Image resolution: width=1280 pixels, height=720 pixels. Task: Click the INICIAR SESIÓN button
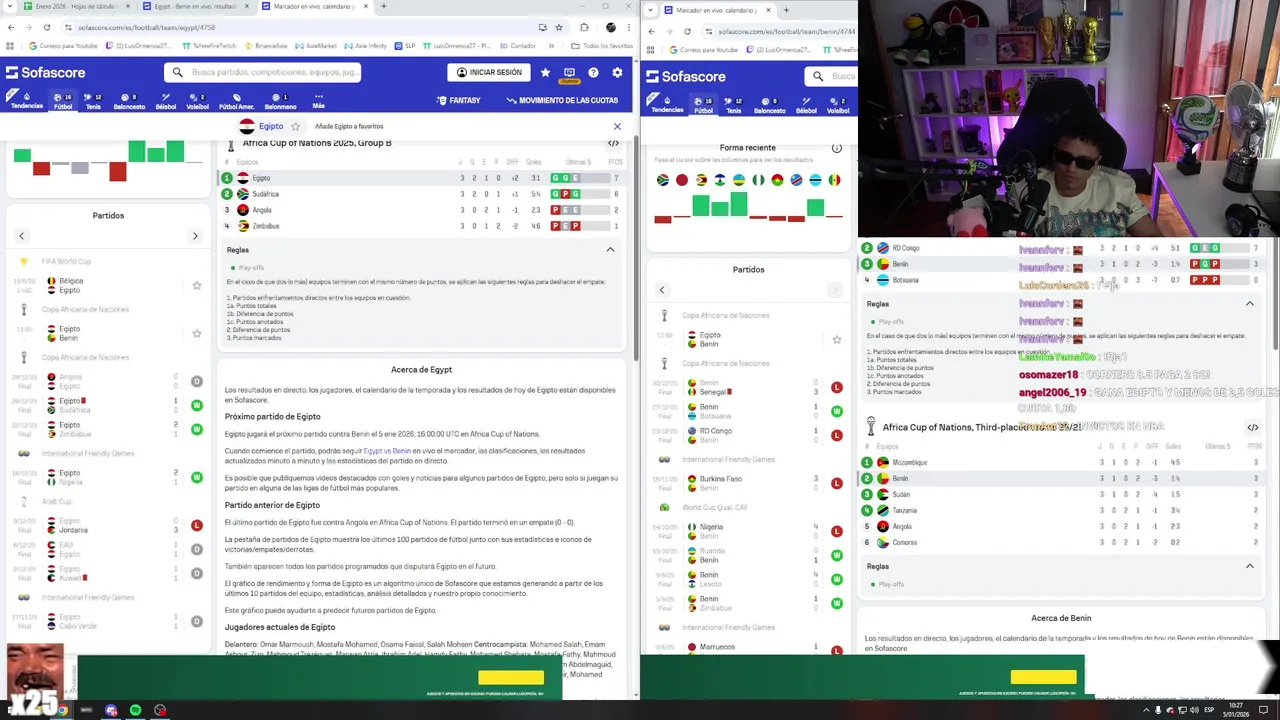point(488,72)
